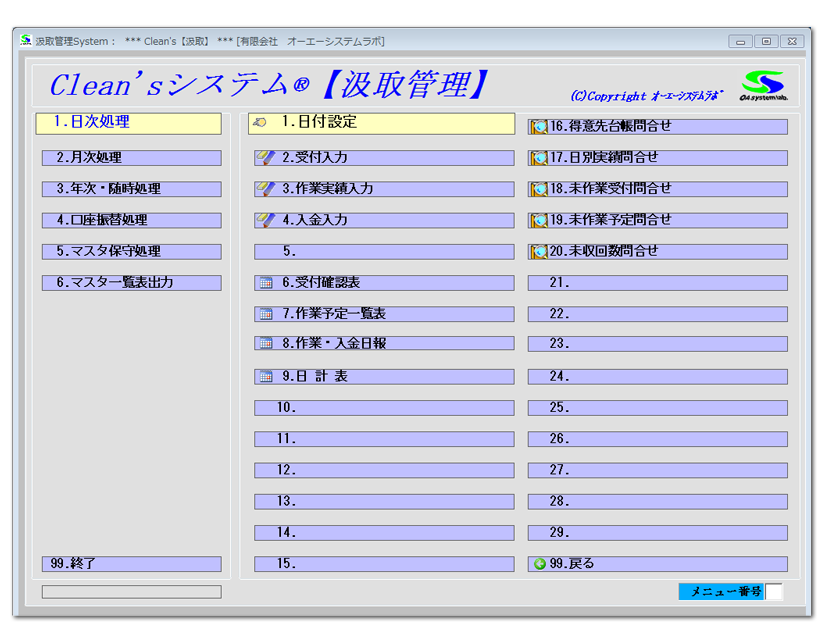Image resolution: width=820 pixels, height=640 pixels.
Task: Open 9.日計表
Action: click(384, 376)
